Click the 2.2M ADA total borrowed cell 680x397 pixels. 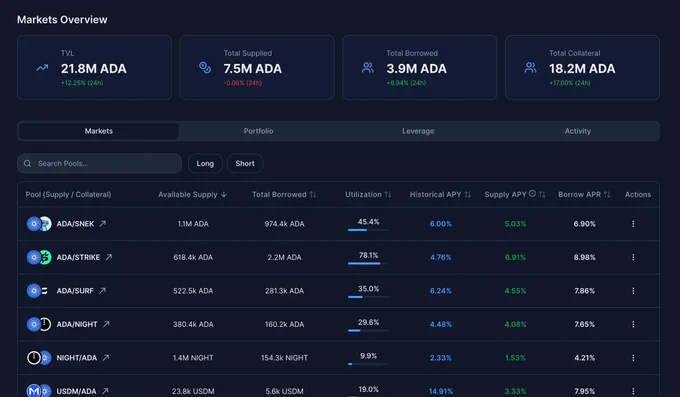click(284, 257)
